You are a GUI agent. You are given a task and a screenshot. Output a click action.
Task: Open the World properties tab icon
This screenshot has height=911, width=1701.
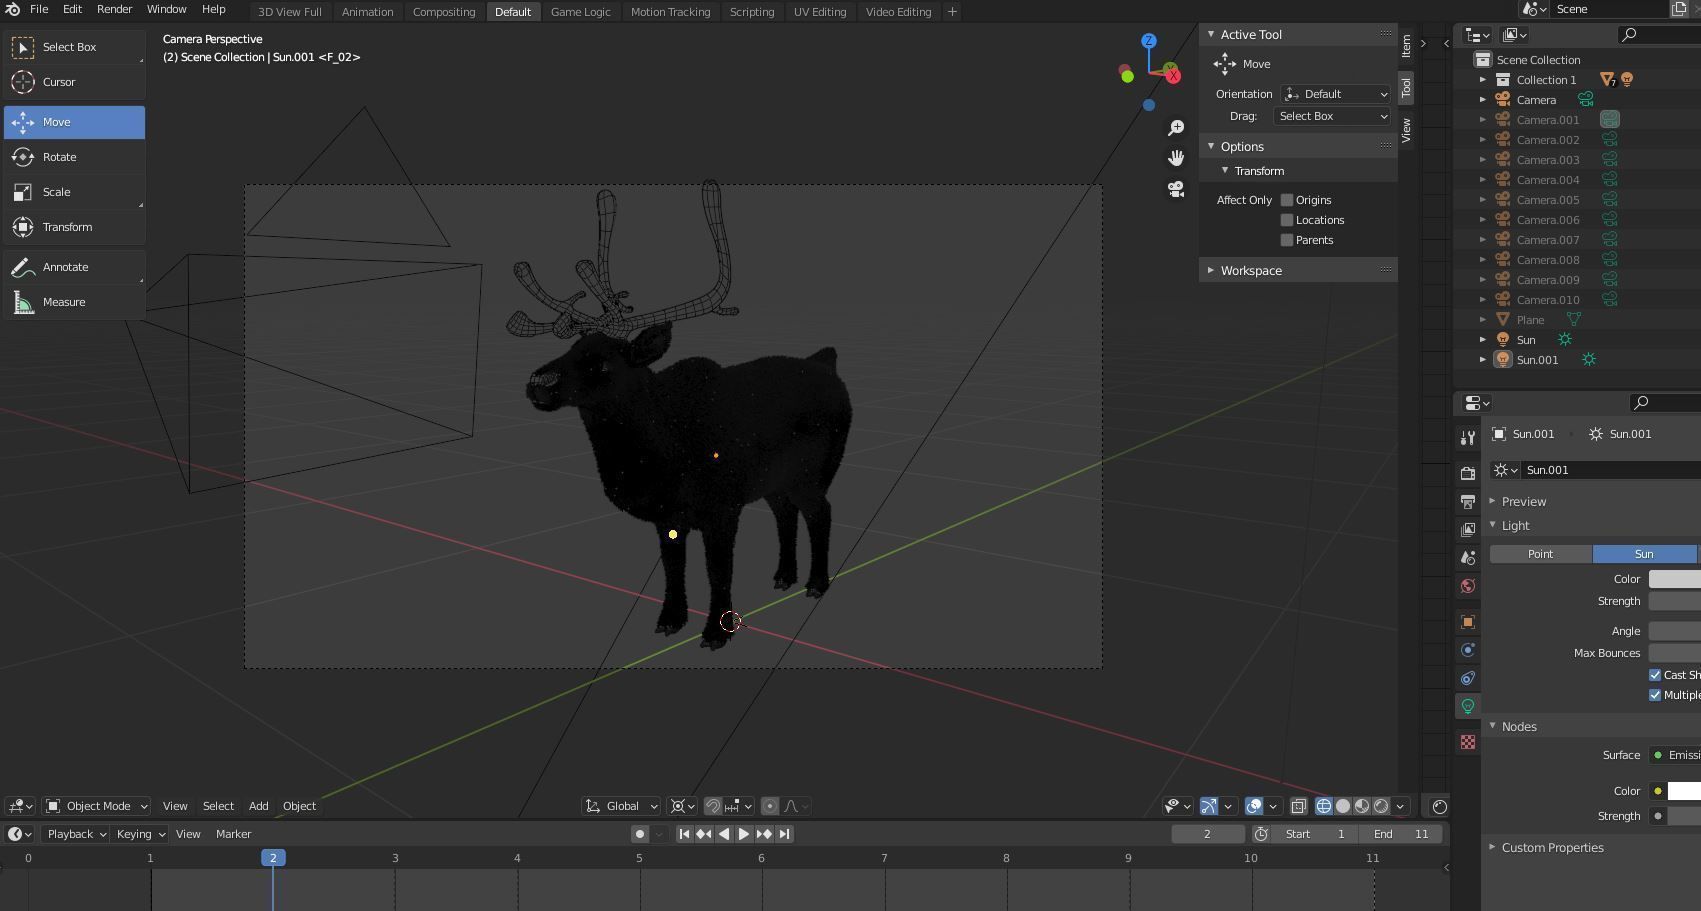point(1468,586)
